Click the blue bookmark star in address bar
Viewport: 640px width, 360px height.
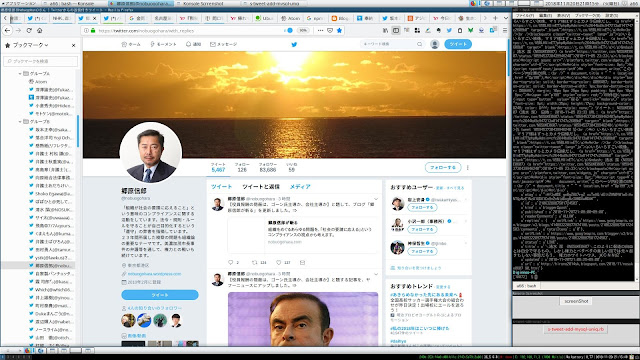(339, 31)
